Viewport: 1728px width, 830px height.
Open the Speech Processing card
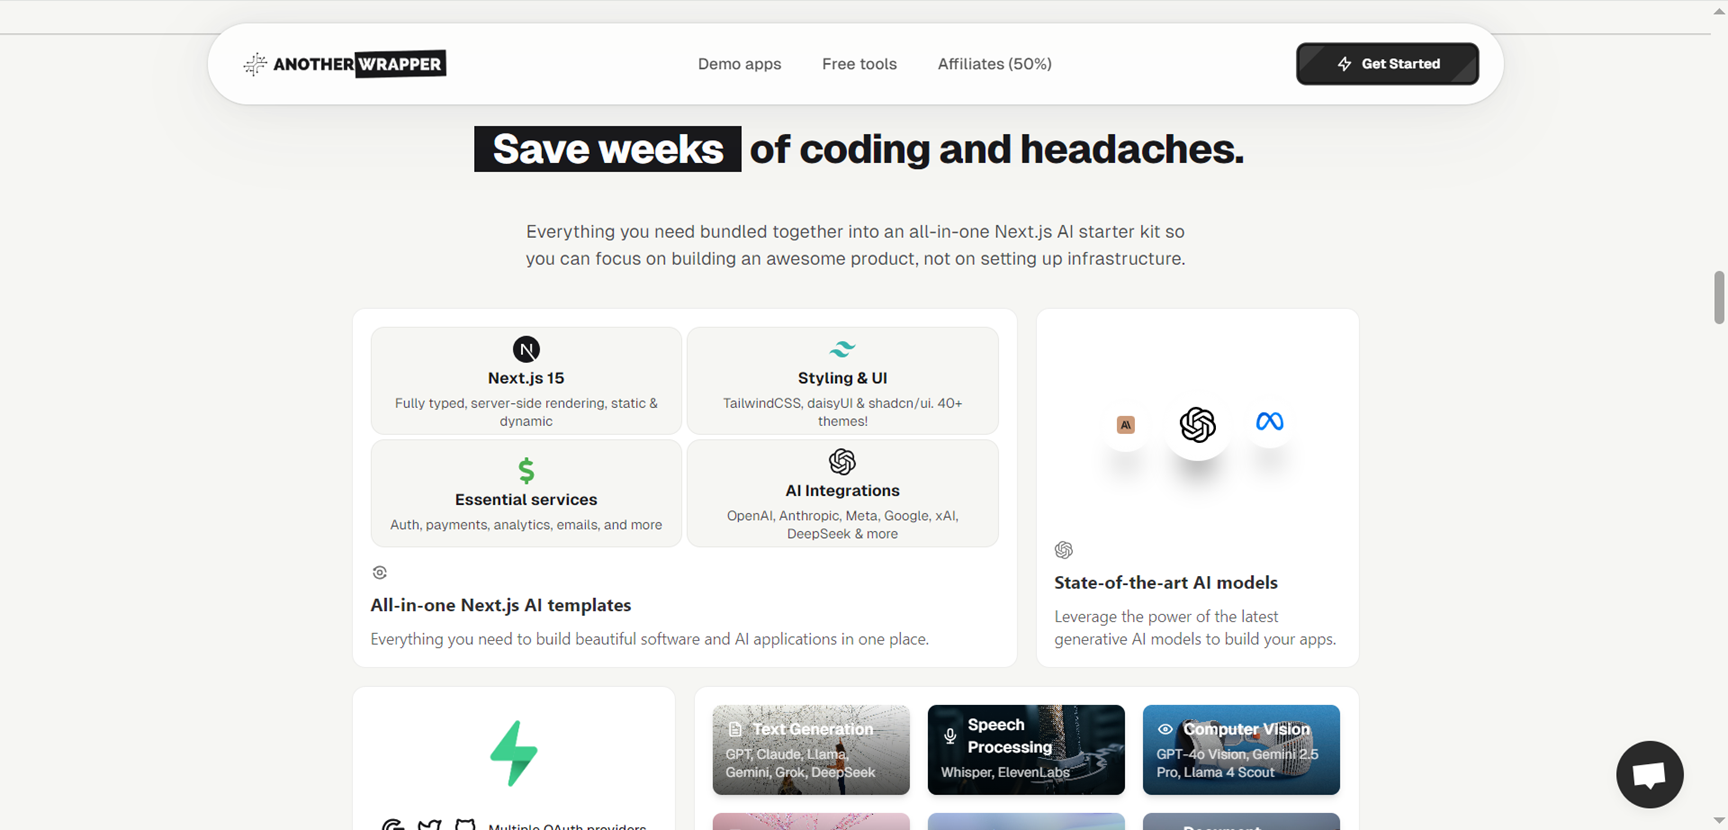pos(1026,750)
